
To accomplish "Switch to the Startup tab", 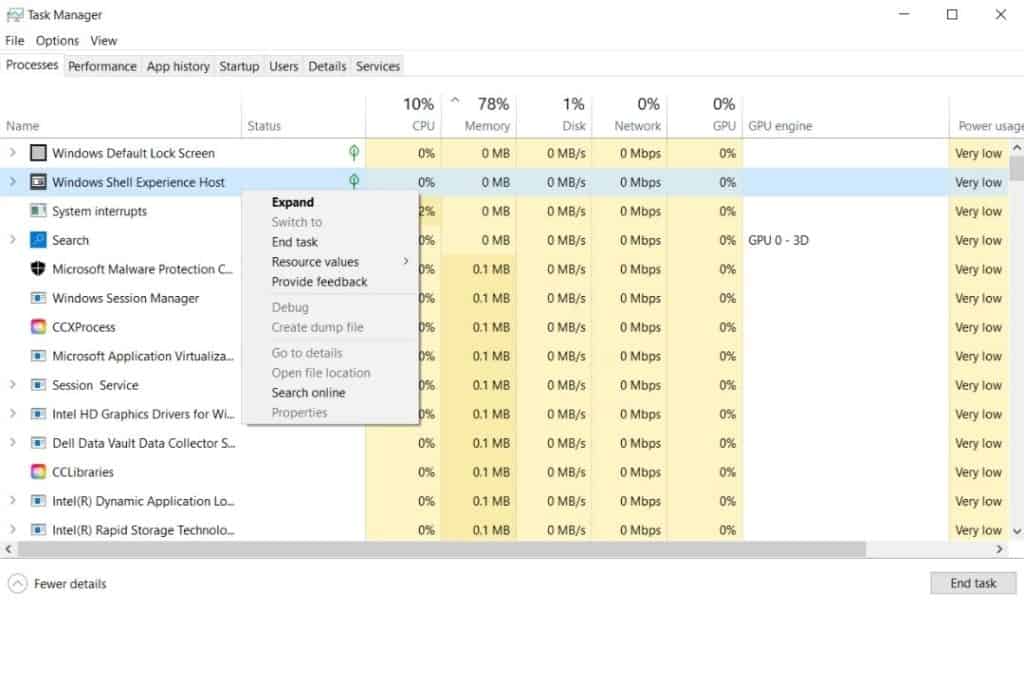I will pos(239,66).
